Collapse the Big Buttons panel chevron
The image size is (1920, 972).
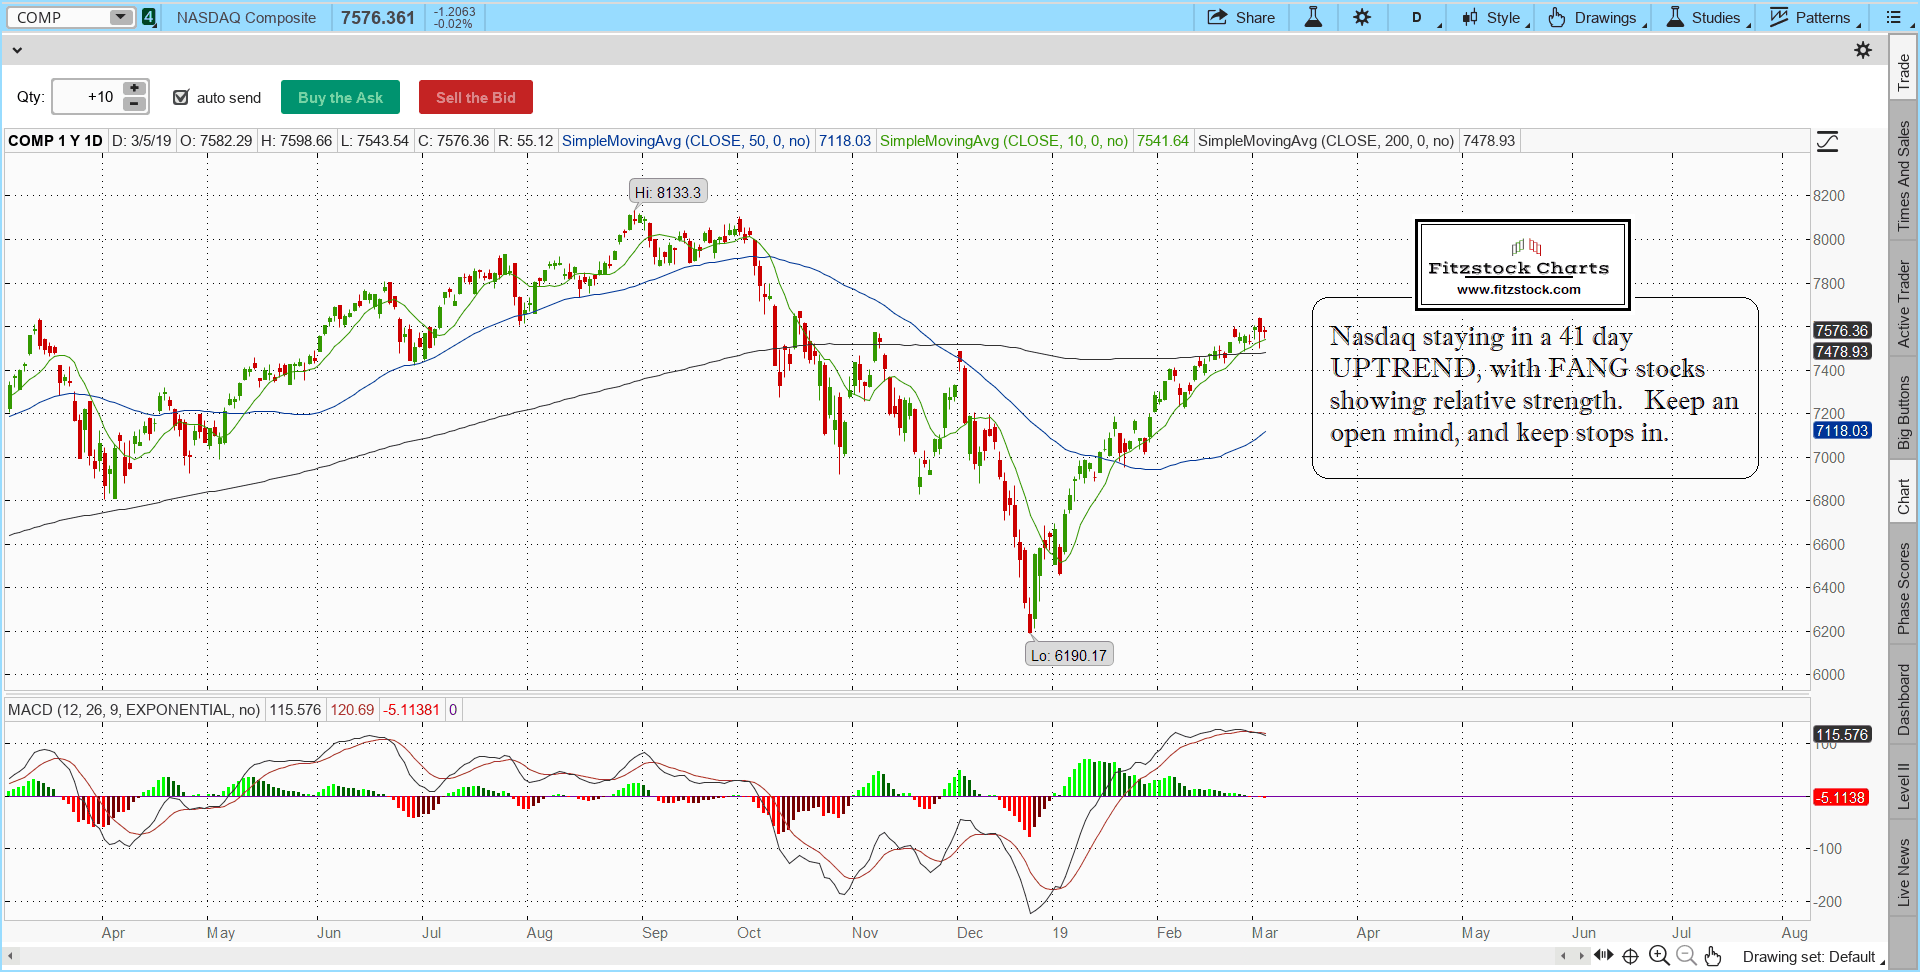point(17,50)
